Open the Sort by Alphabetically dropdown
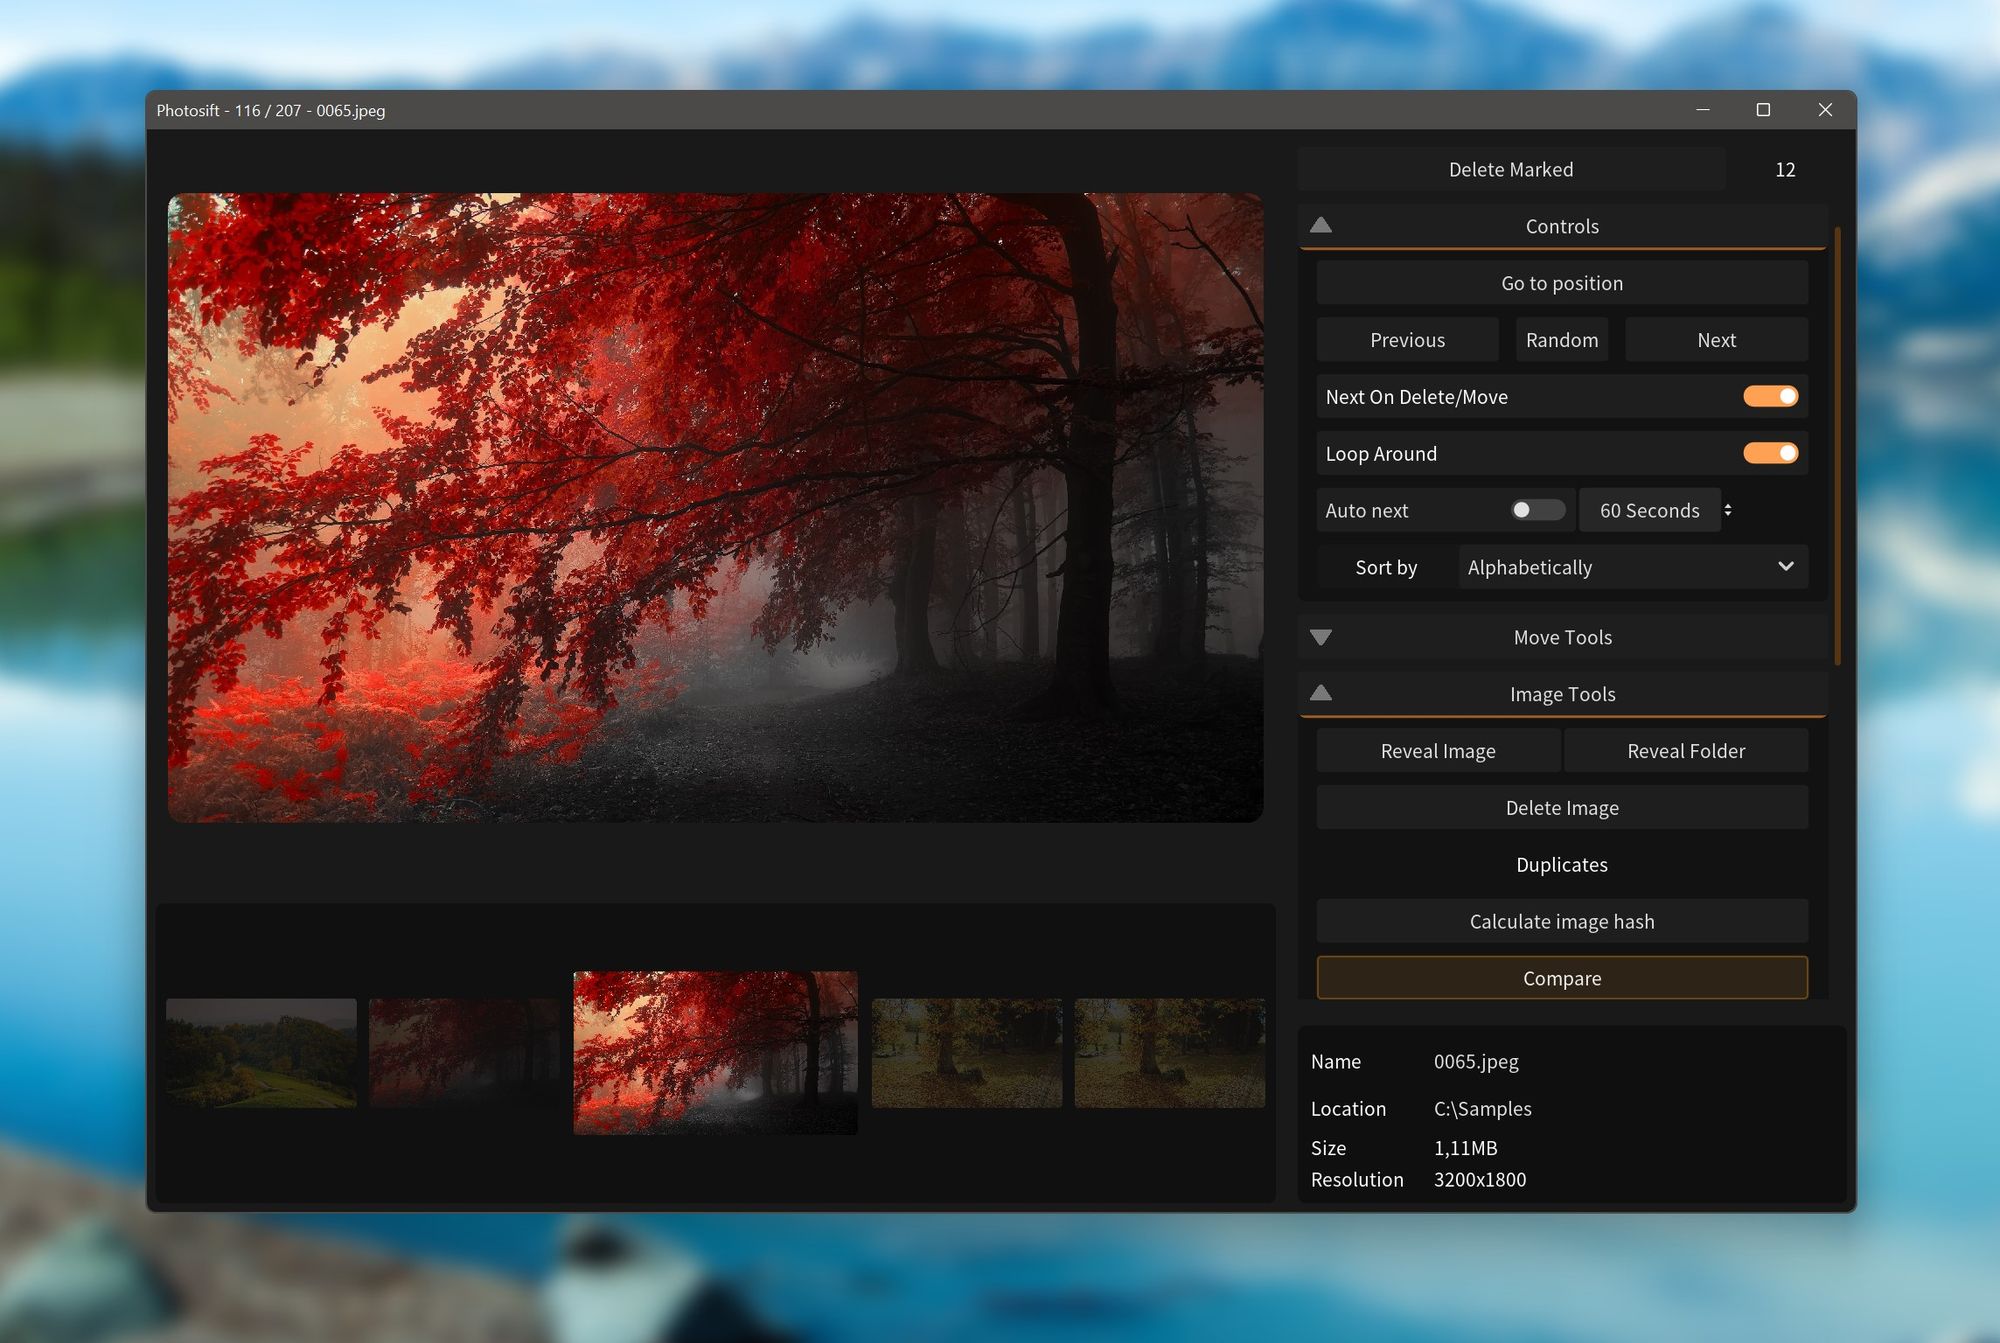The height and width of the screenshot is (1343, 2000). click(x=1633, y=567)
